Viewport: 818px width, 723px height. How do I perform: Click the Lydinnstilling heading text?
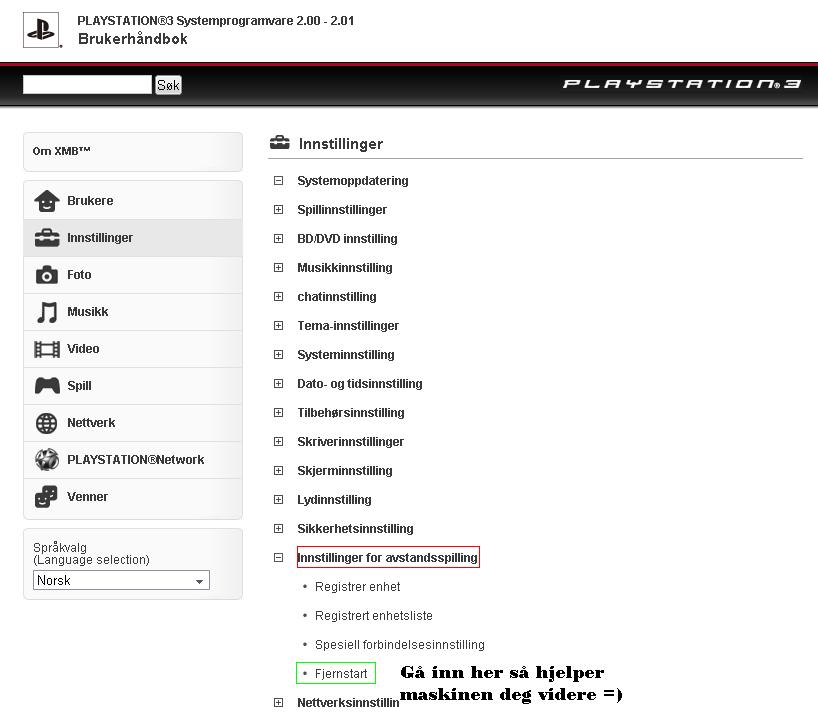tap(334, 500)
